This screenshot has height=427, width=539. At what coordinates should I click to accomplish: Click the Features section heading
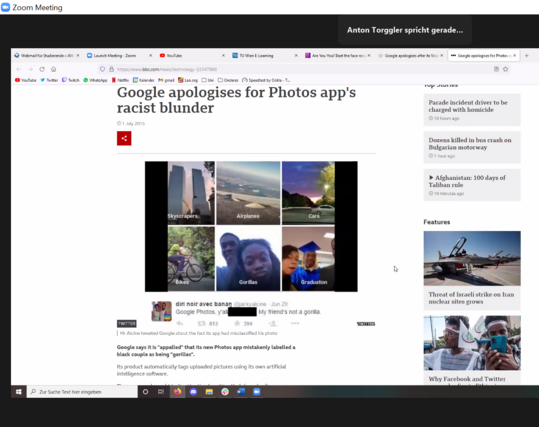click(437, 222)
